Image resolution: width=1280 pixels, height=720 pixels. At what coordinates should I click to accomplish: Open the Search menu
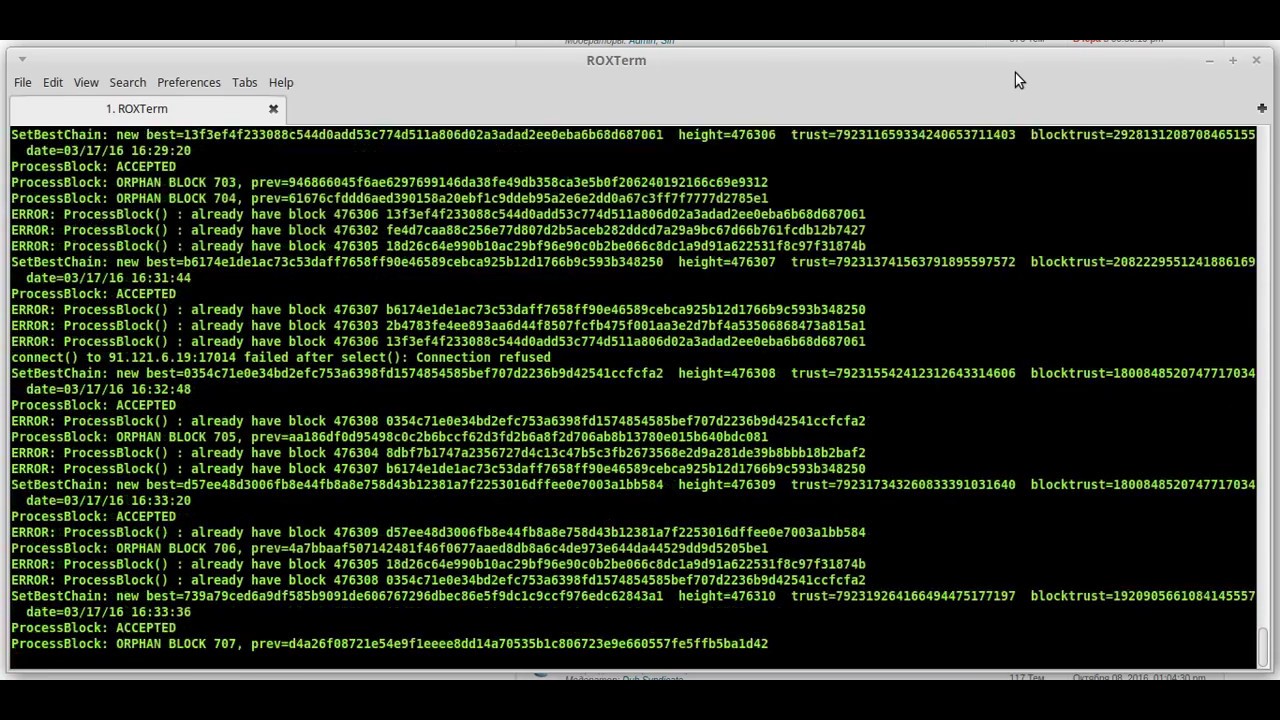pos(127,82)
